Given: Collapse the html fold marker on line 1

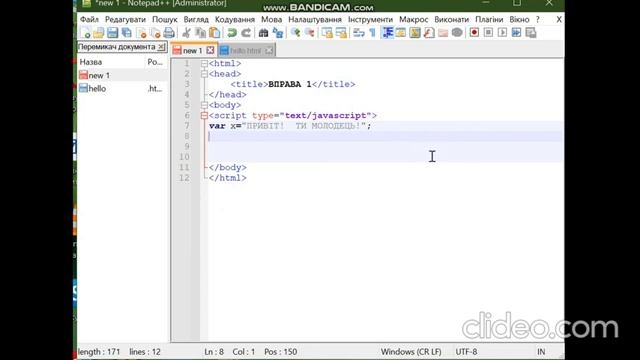Looking at the screenshot, I should 204,64.
